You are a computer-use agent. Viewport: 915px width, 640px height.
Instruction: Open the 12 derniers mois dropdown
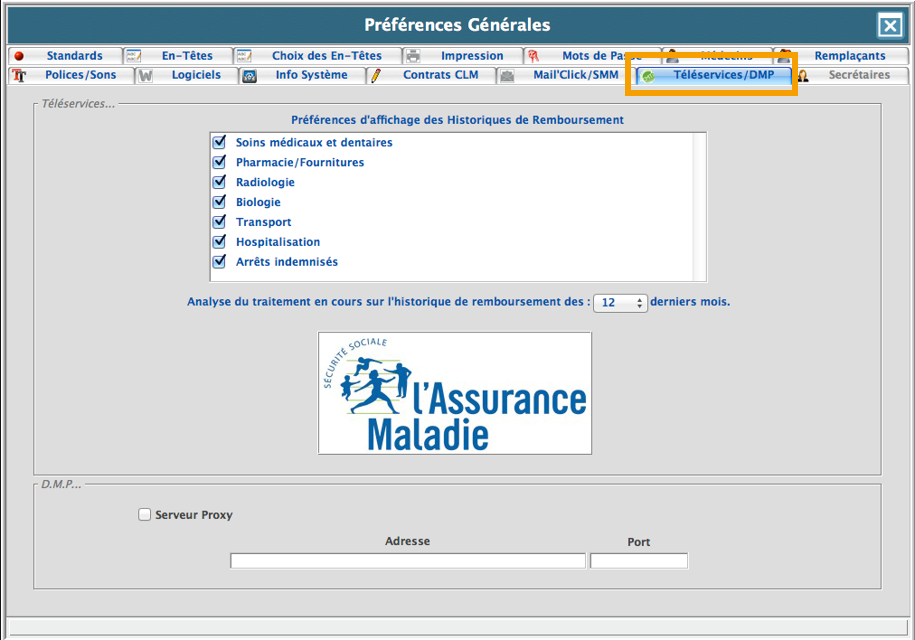(x=620, y=303)
